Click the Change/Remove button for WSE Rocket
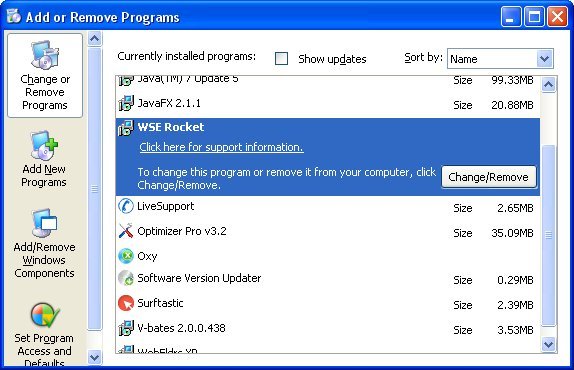This screenshot has height=370, width=574. click(488, 177)
